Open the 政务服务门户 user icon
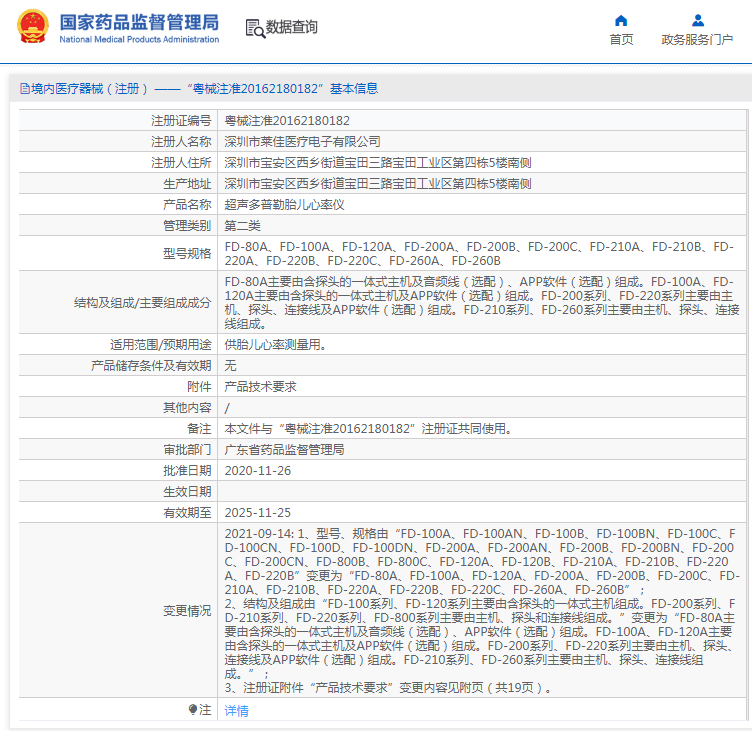 [698, 21]
